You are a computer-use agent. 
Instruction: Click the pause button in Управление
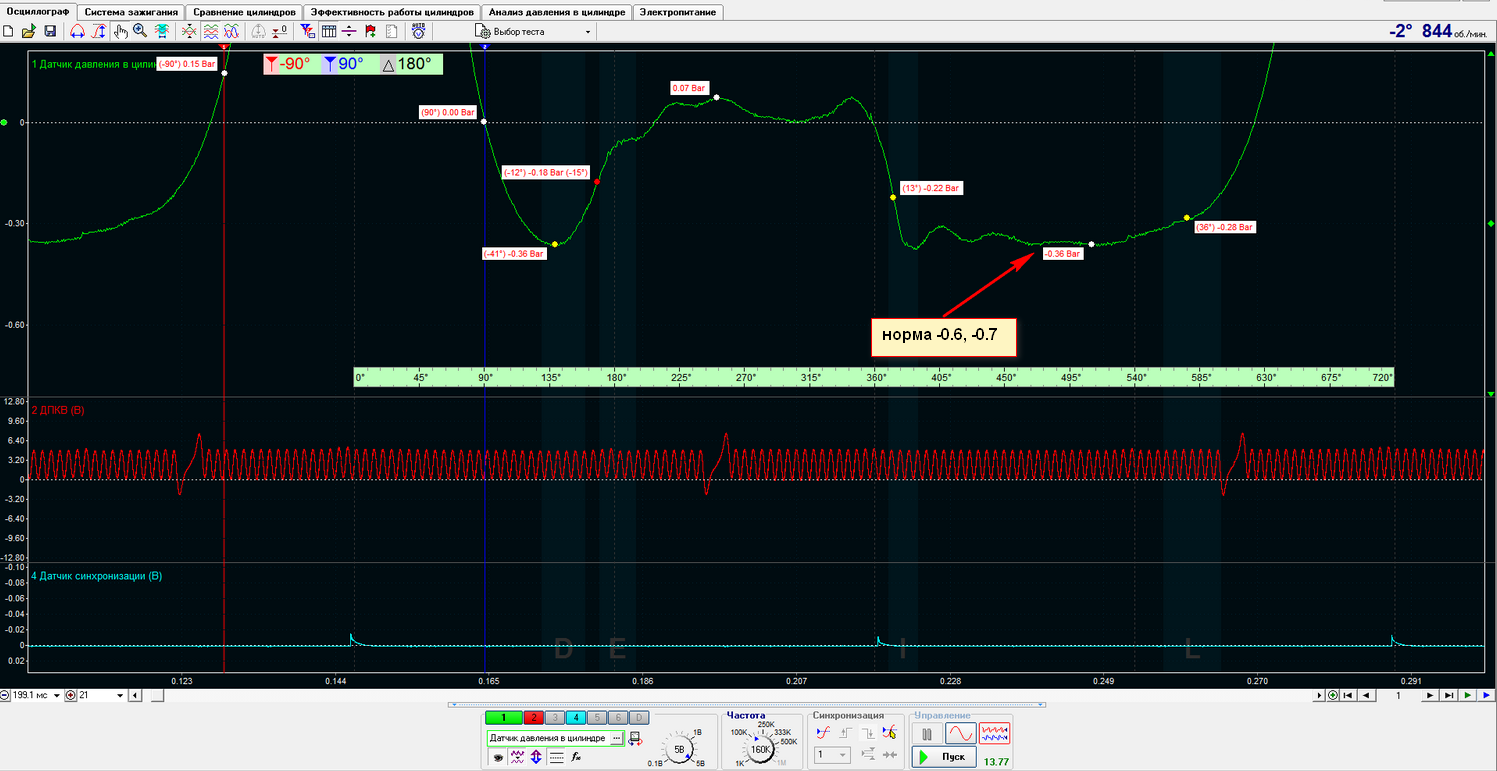pos(927,734)
